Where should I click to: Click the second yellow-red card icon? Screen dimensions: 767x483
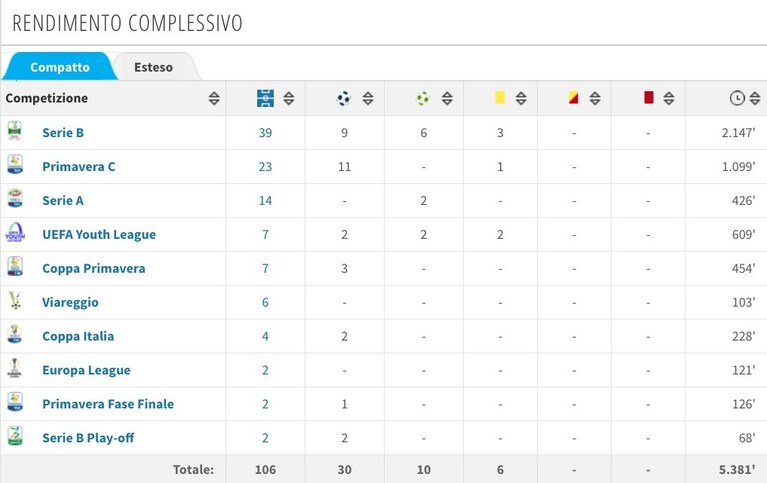tap(573, 97)
